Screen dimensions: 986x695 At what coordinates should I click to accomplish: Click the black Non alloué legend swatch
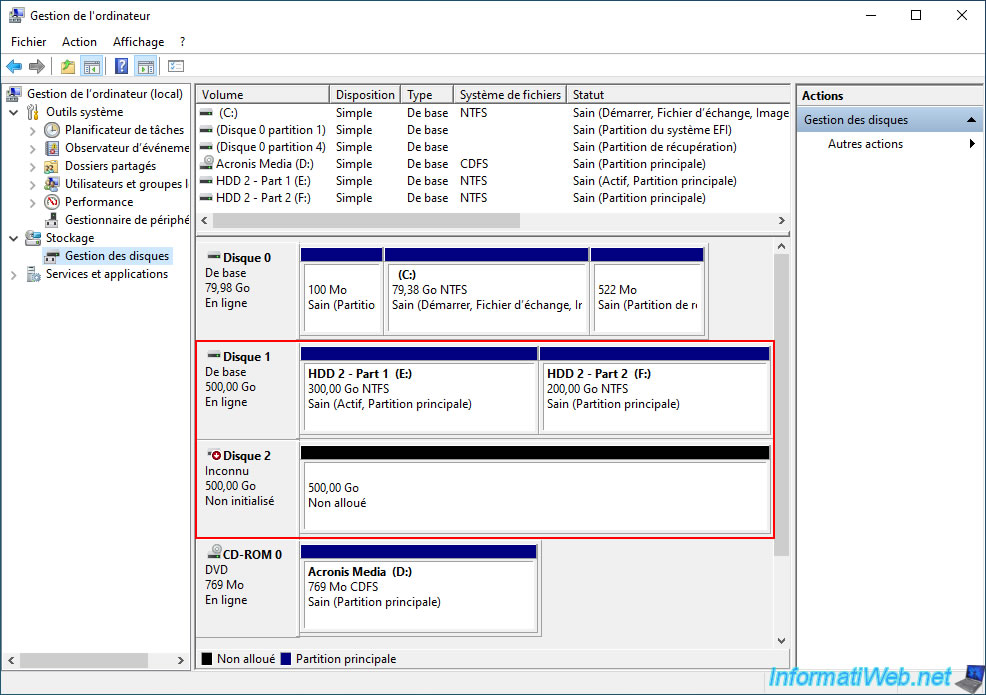tap(207, 659)
